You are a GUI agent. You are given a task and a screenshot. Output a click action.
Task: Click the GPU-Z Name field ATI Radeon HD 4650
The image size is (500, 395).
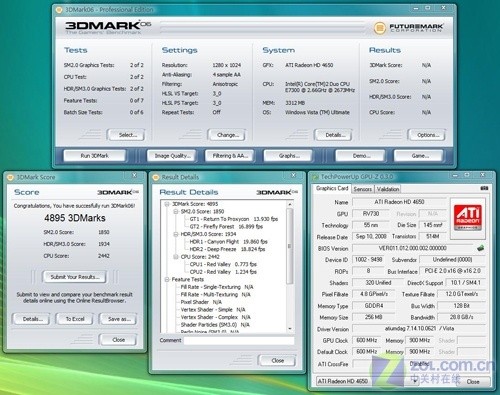tap(399, 202)
